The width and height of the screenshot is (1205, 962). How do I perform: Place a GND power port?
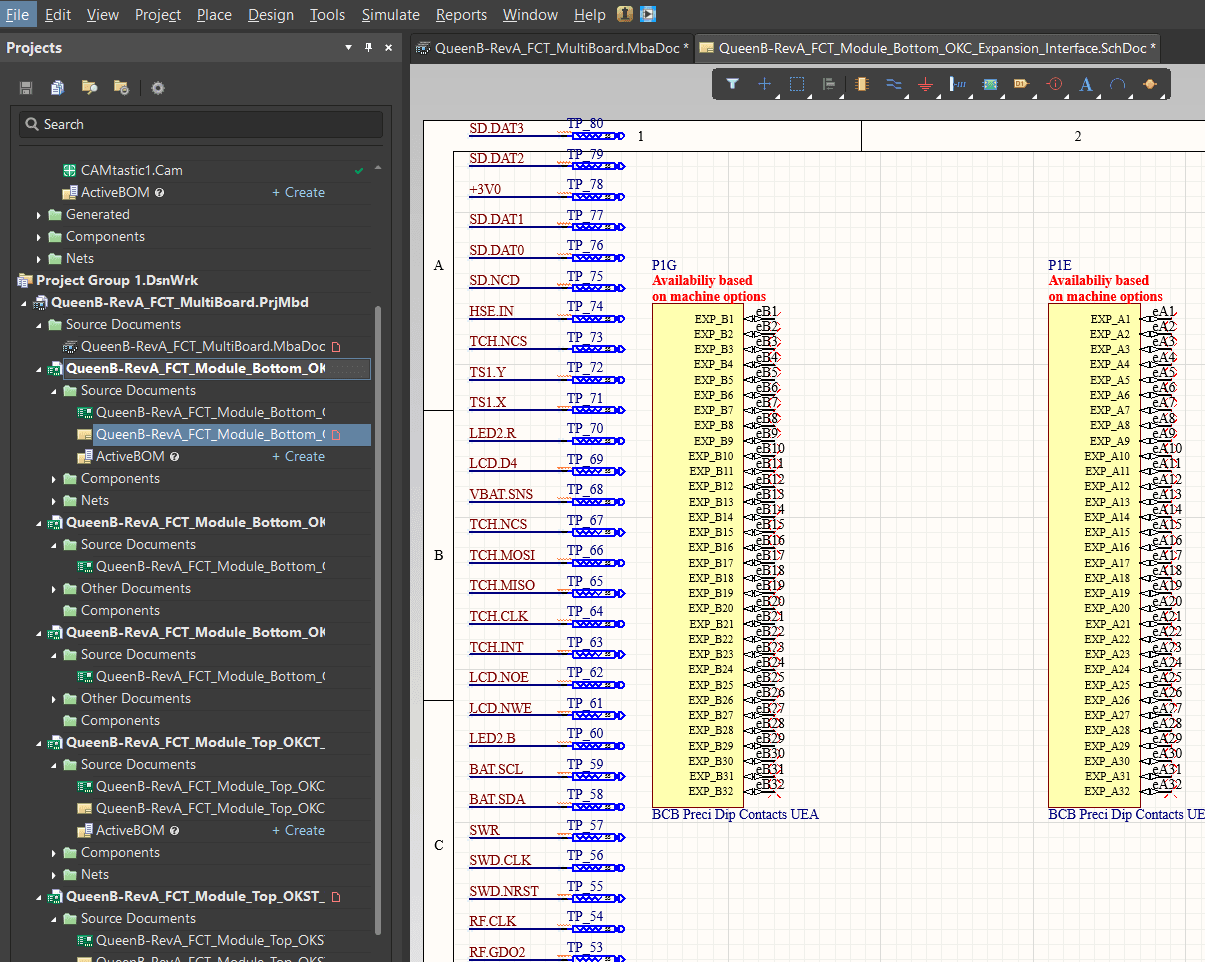pos(926,85)
